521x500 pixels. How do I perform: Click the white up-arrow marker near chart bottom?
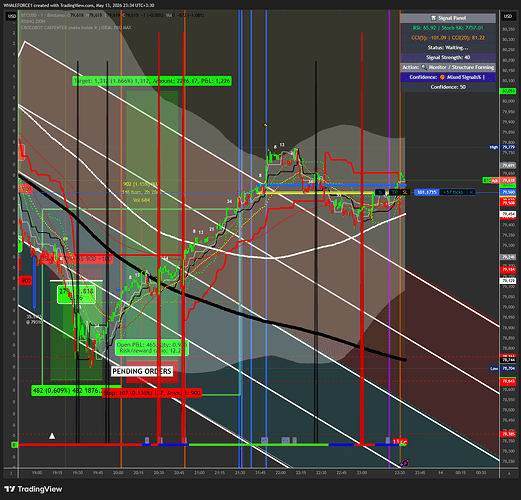click(52, 436)
